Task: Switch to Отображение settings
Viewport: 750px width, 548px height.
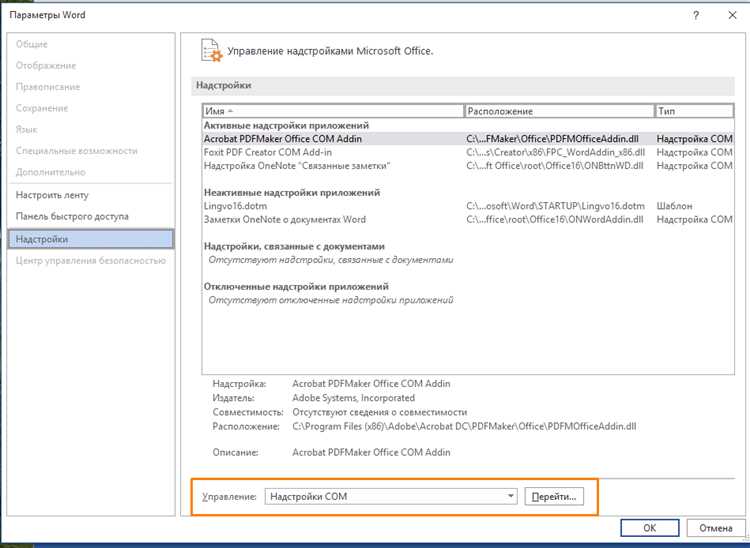Action: (46, 66)
